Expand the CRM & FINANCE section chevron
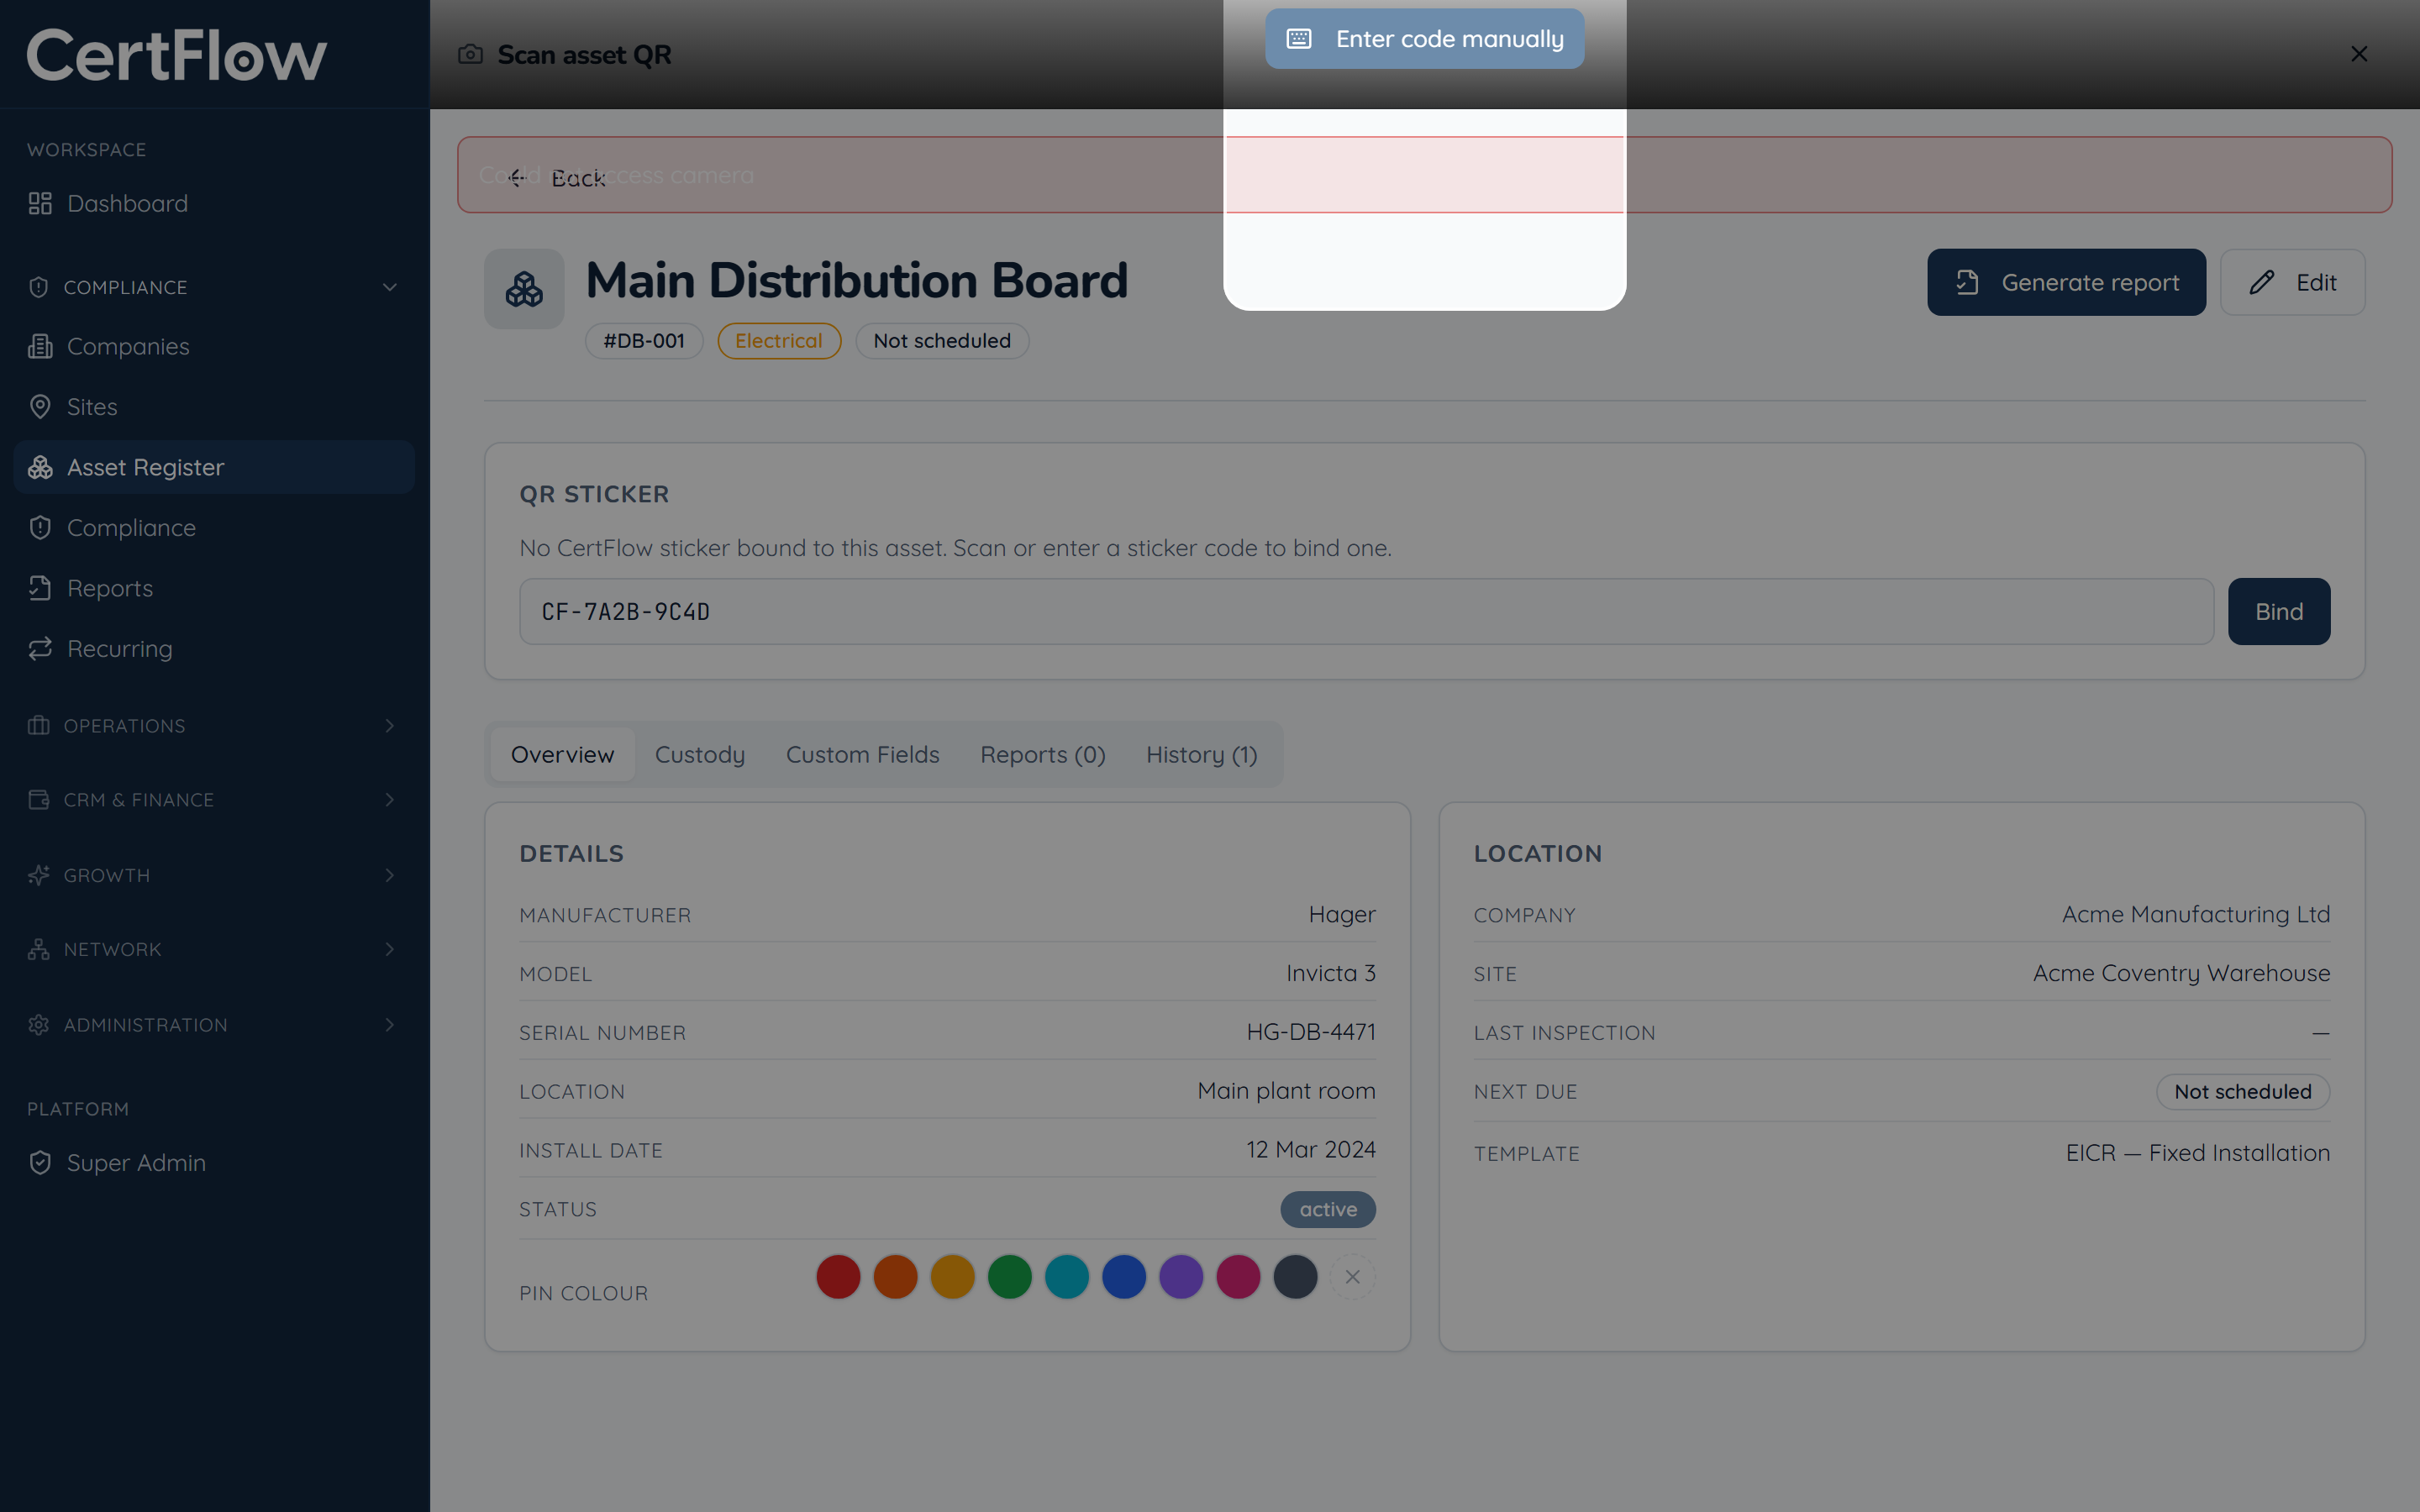Viewport: 2420px width, 1512px height. 390,800
